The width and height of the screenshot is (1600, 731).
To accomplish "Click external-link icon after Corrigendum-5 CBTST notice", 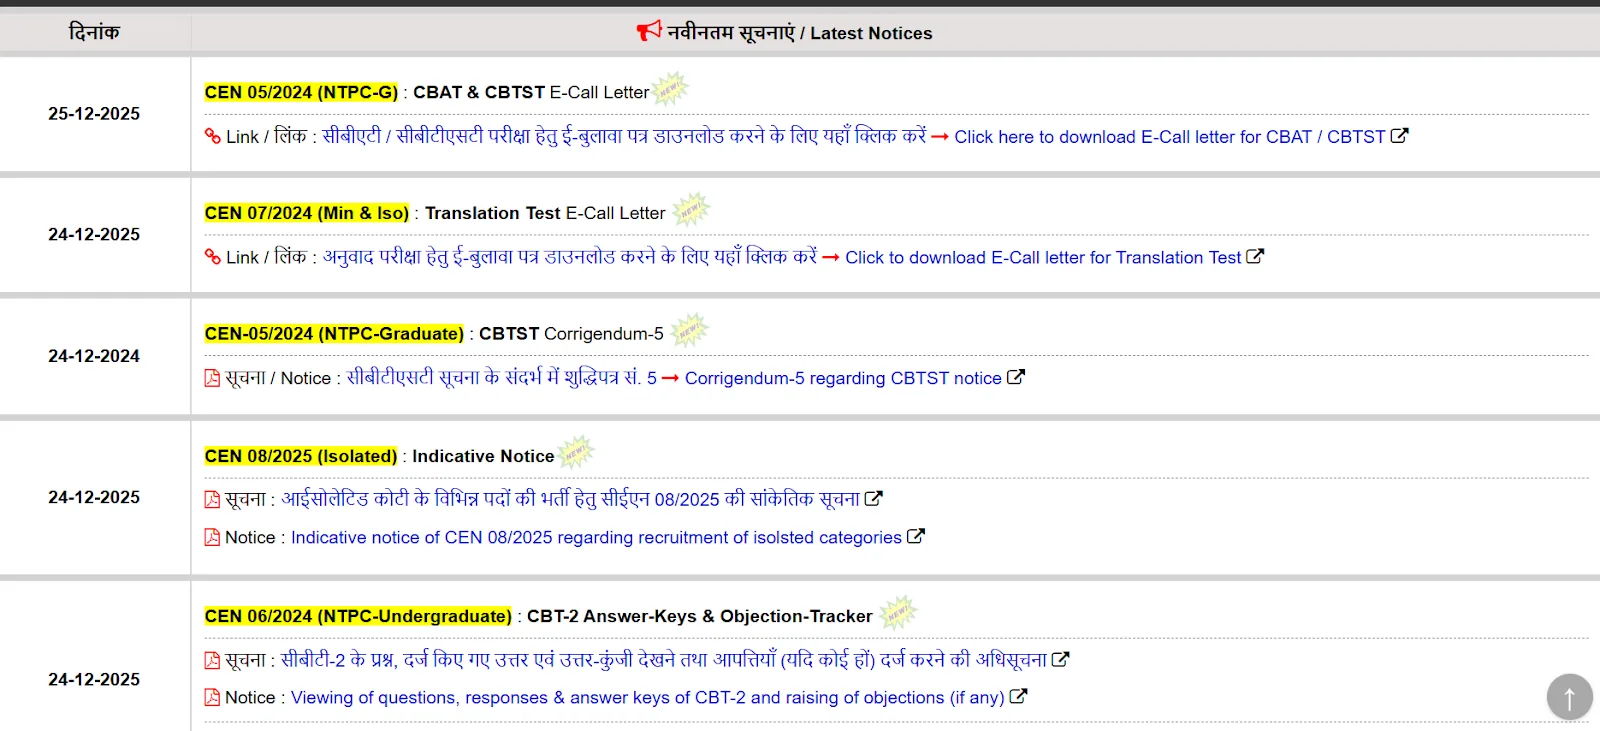I will (1016, 377).
